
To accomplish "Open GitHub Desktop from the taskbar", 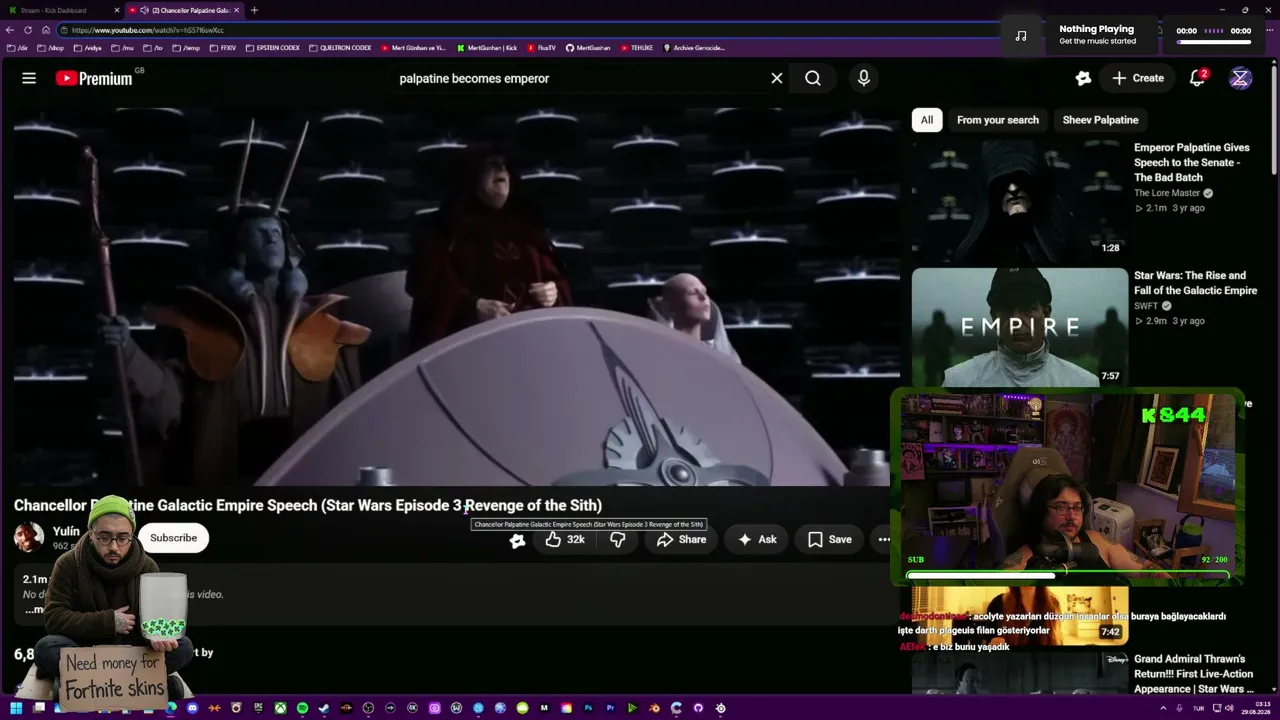I will tap(698, 708).
